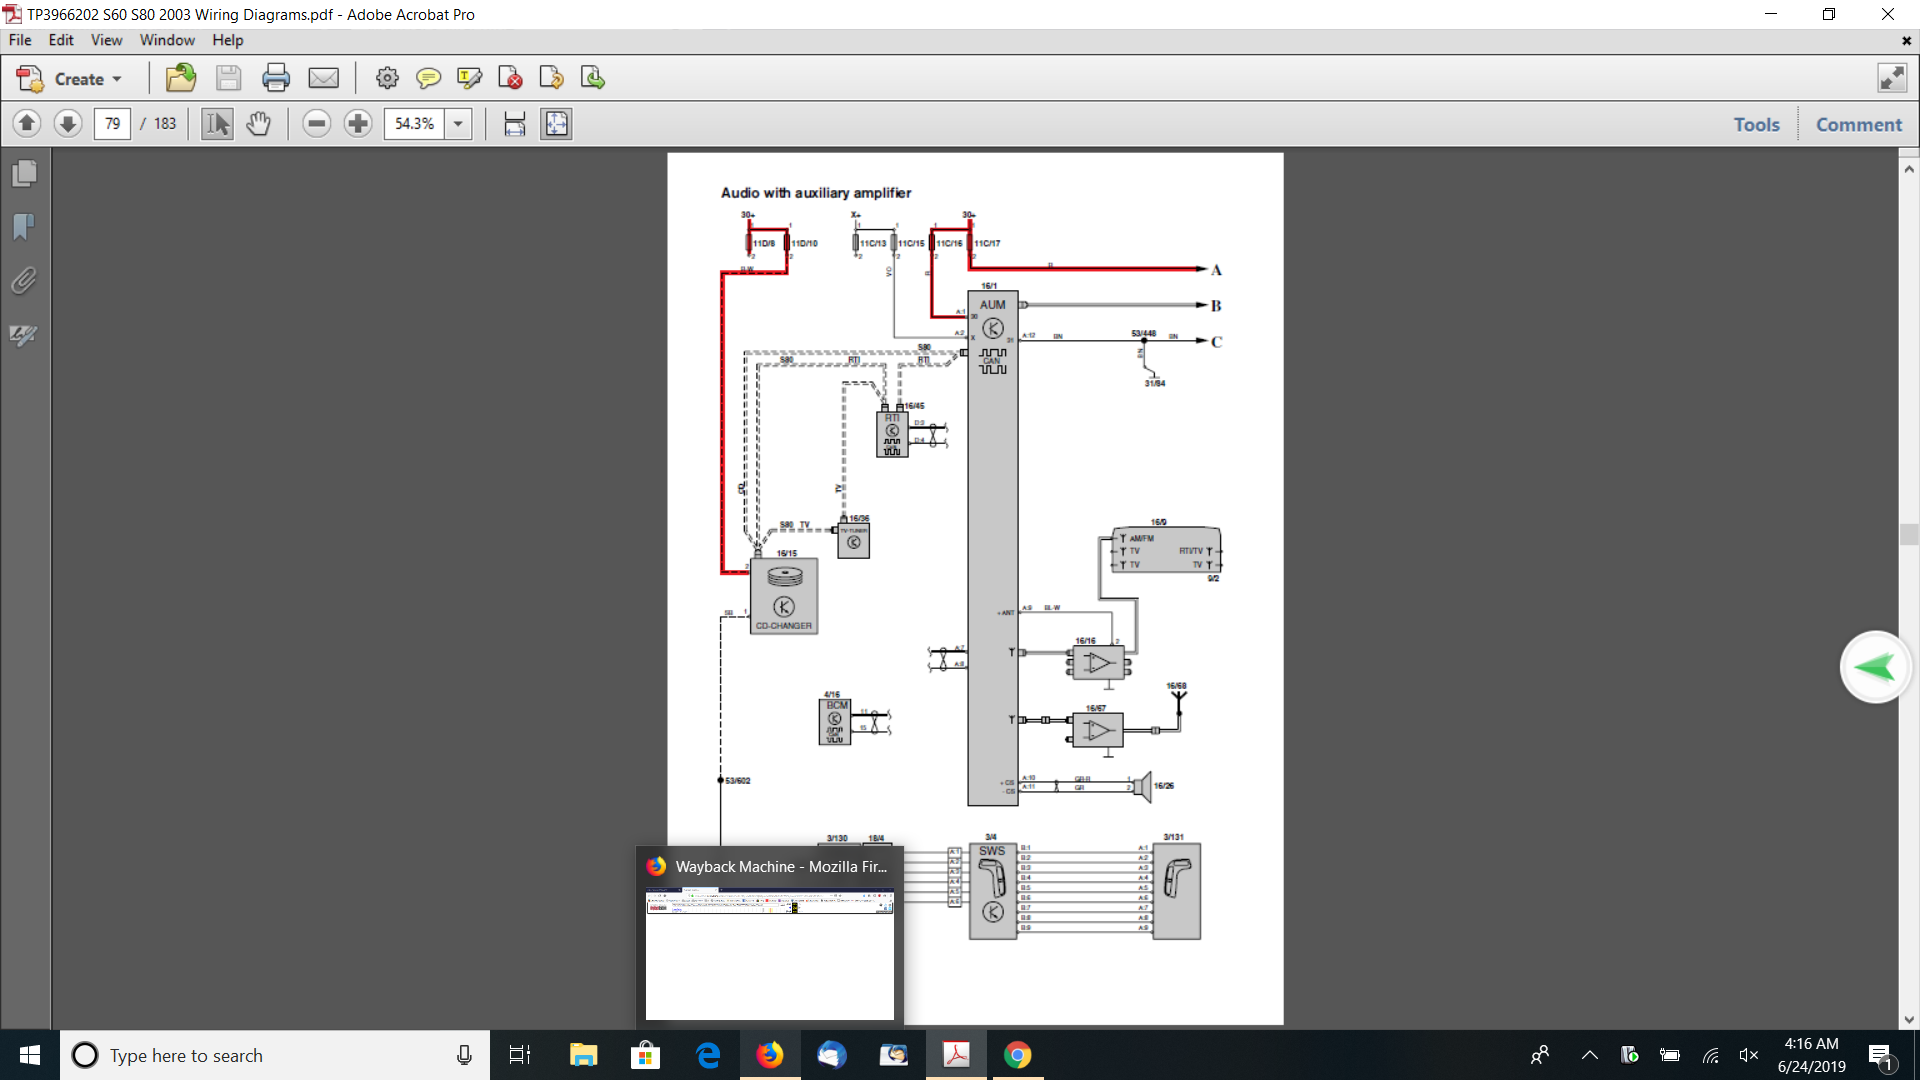Open the Comment pane

[x=1858, y=124]
